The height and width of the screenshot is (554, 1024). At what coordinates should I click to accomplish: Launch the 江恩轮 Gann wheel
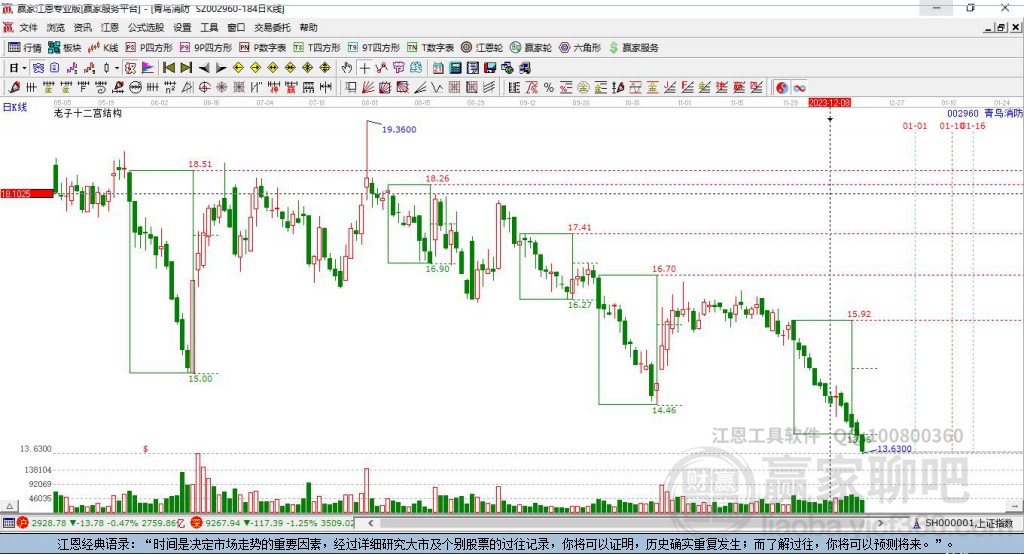tap(482, 48)
